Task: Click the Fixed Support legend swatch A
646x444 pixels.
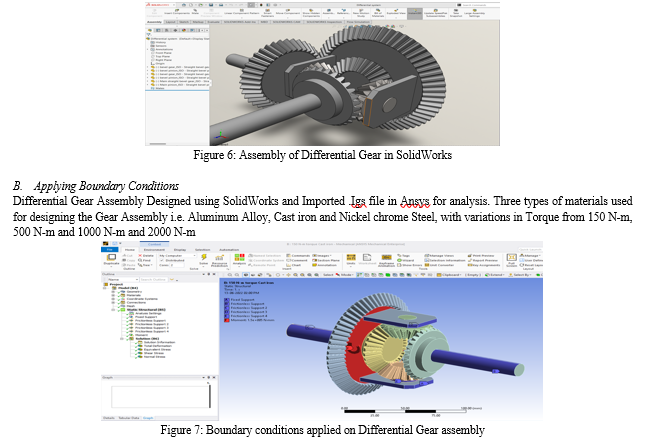Action: pos(226,300)
